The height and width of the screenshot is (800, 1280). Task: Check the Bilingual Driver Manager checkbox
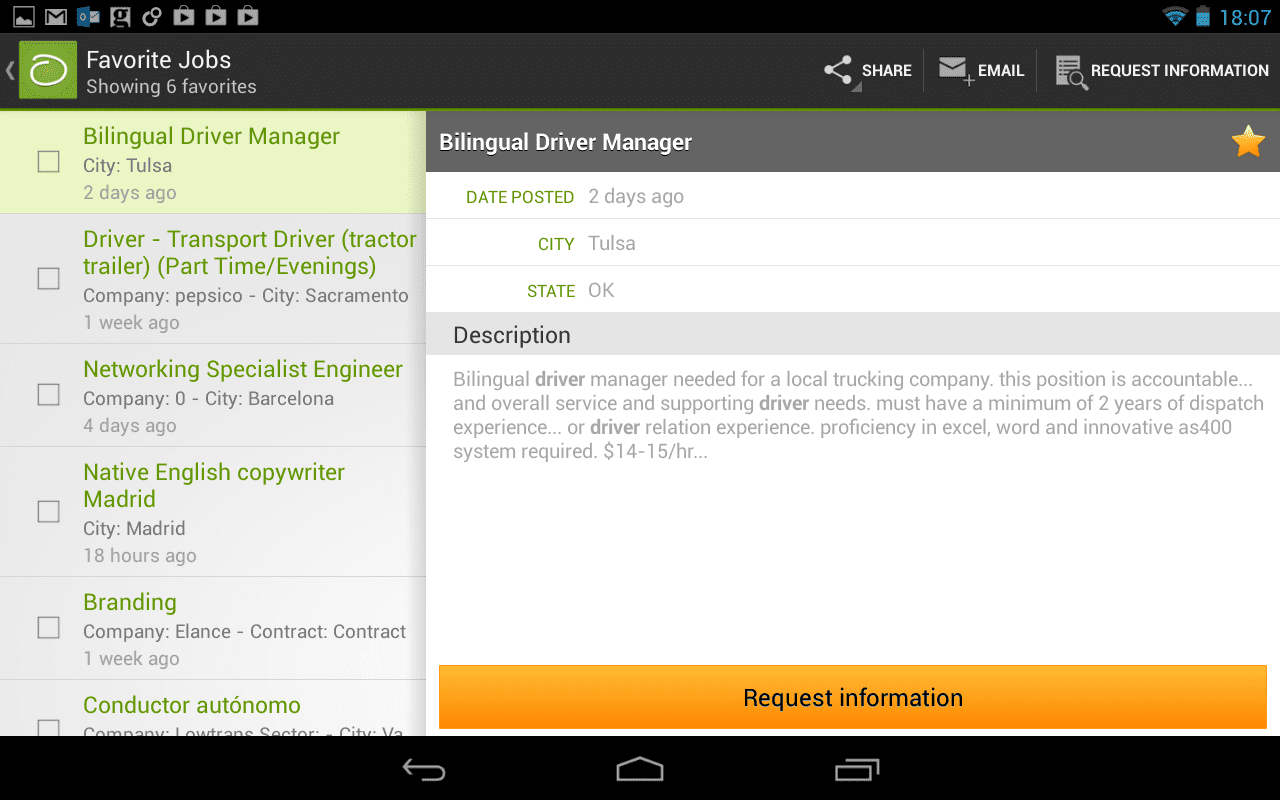tap(48, 161)
